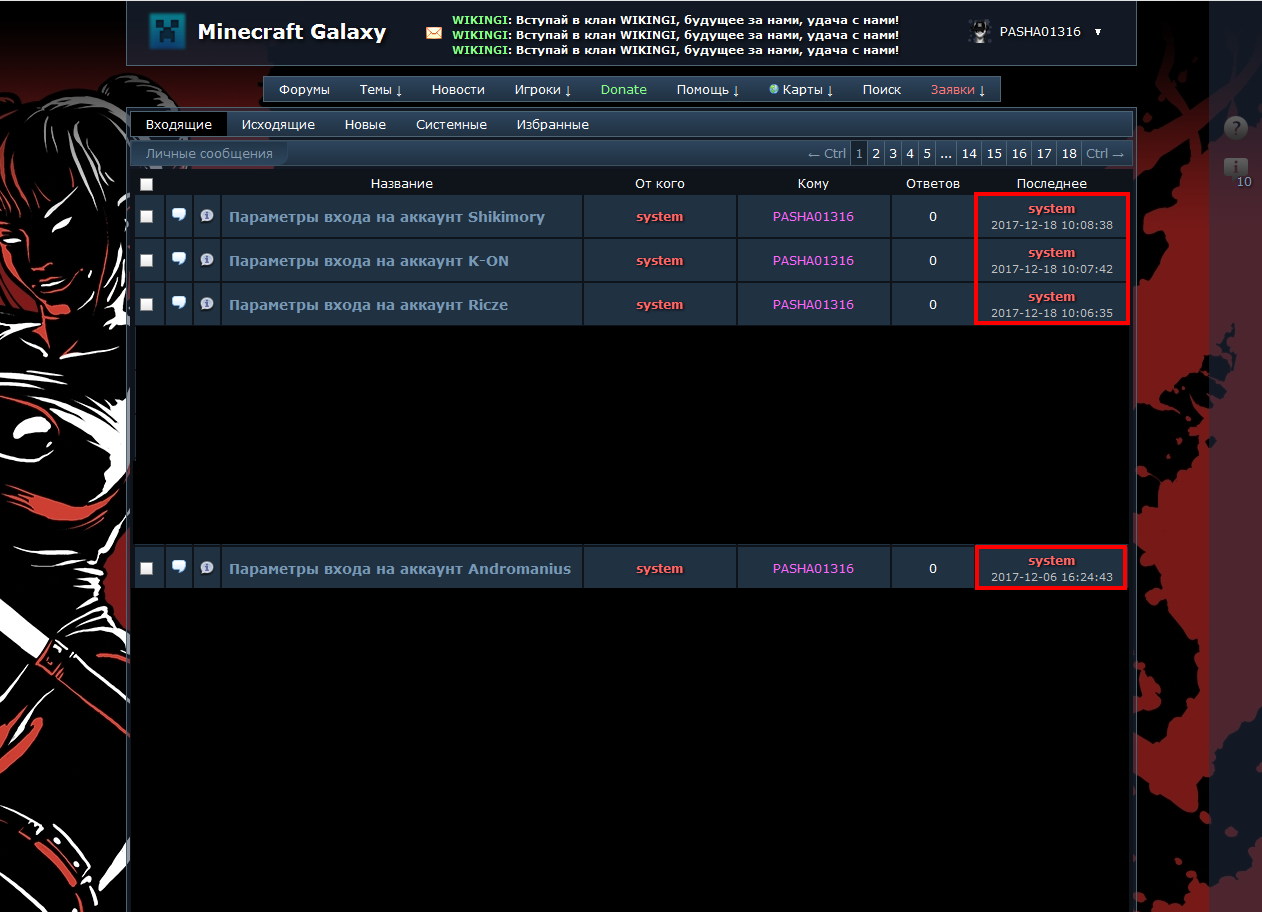1262x912 pixels.
Task: Go to page 17 of messages
Action: pyautogui.click(x=1044, y=154)
